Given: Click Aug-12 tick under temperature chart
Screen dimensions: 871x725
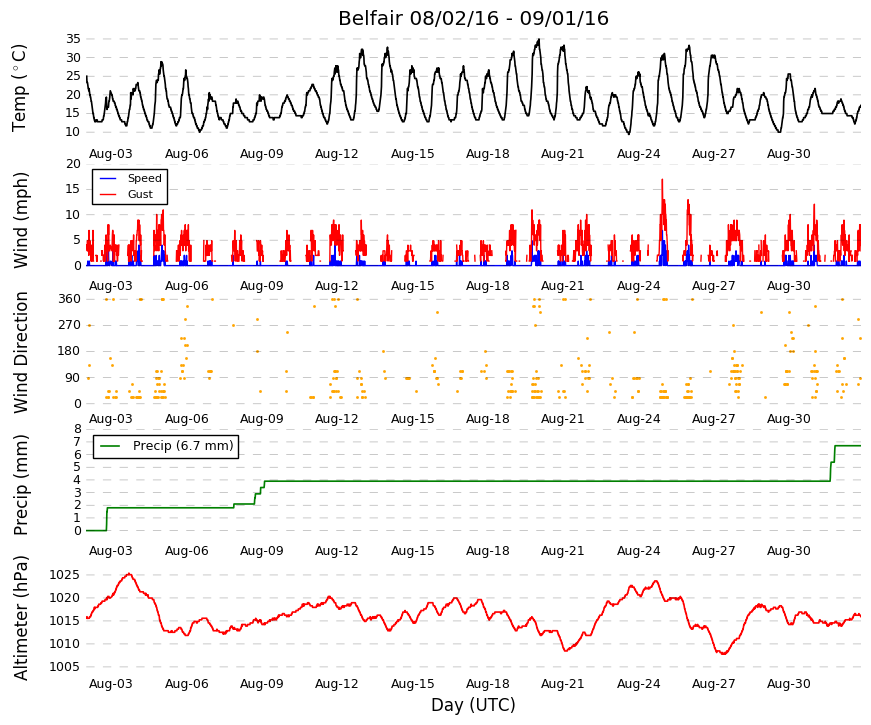Looking at the screenshot, I should coord(337,154).
